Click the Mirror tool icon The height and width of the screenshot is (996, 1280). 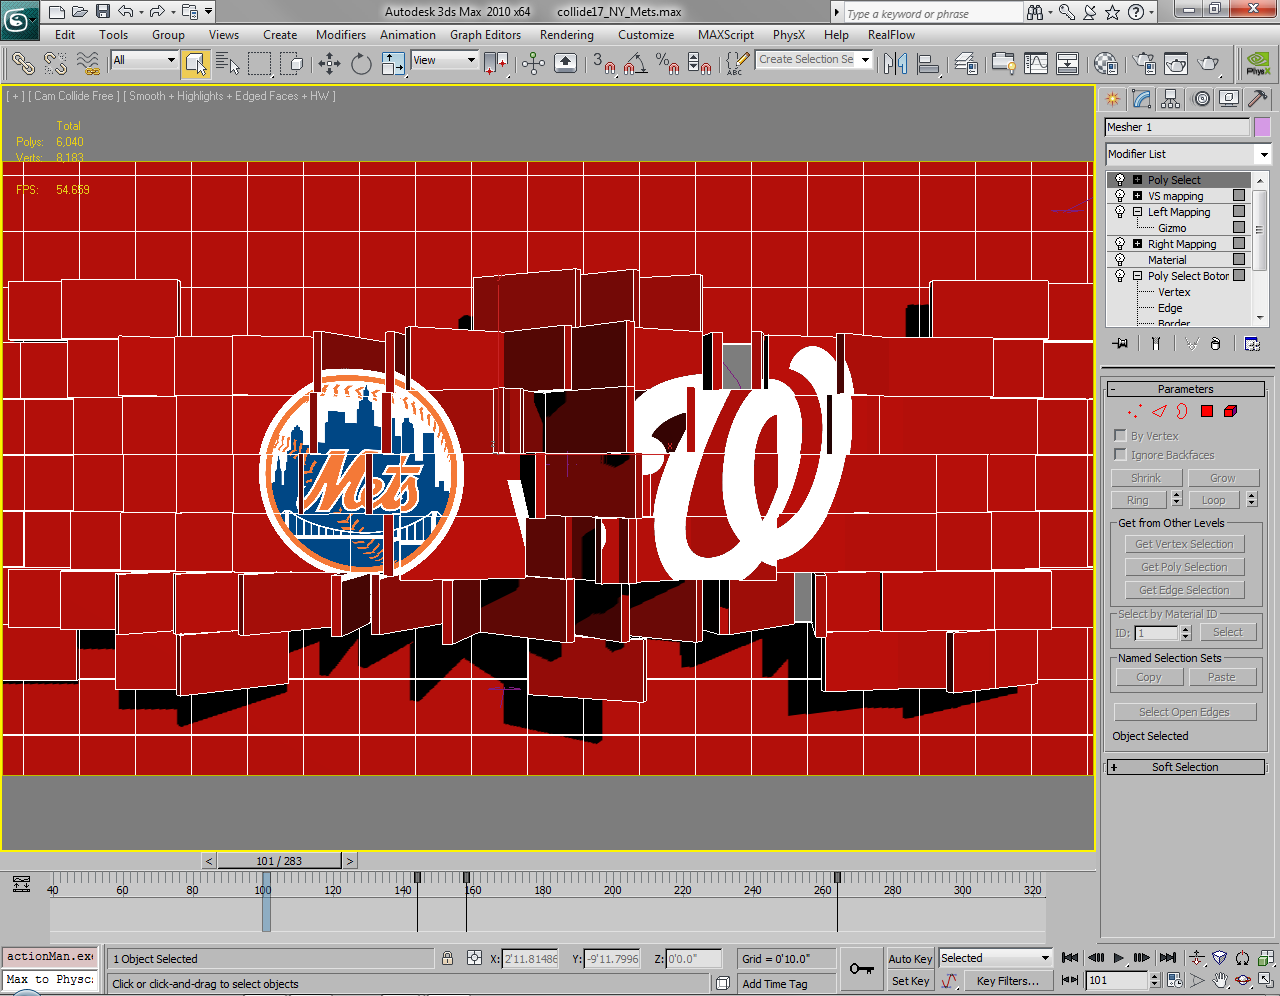pyautogui.click(x=896, y=63)
